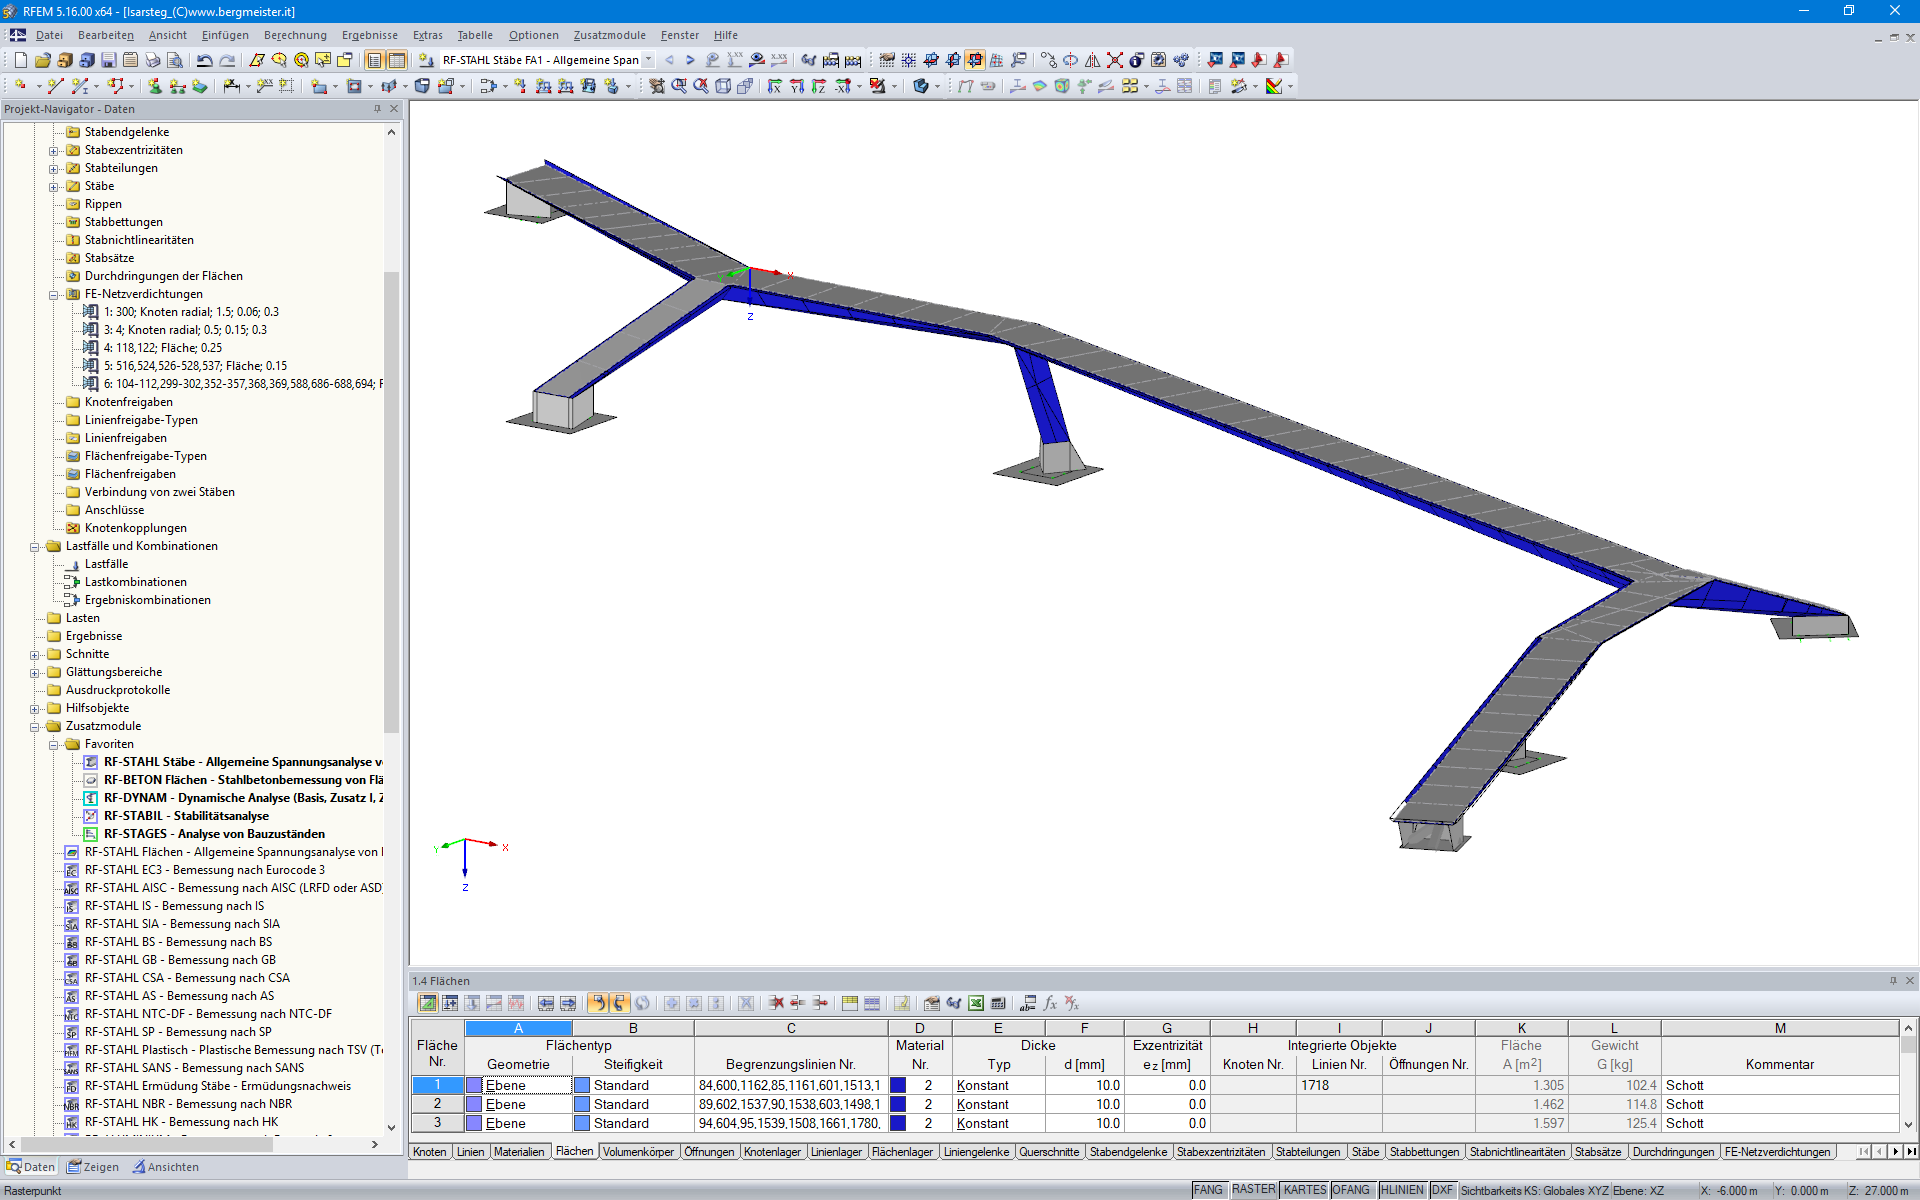This screenshot has width=1920, height=1200.
Task: Toggle FANG snap mode in the status bar
Action: click(x=1208, y=1190)
